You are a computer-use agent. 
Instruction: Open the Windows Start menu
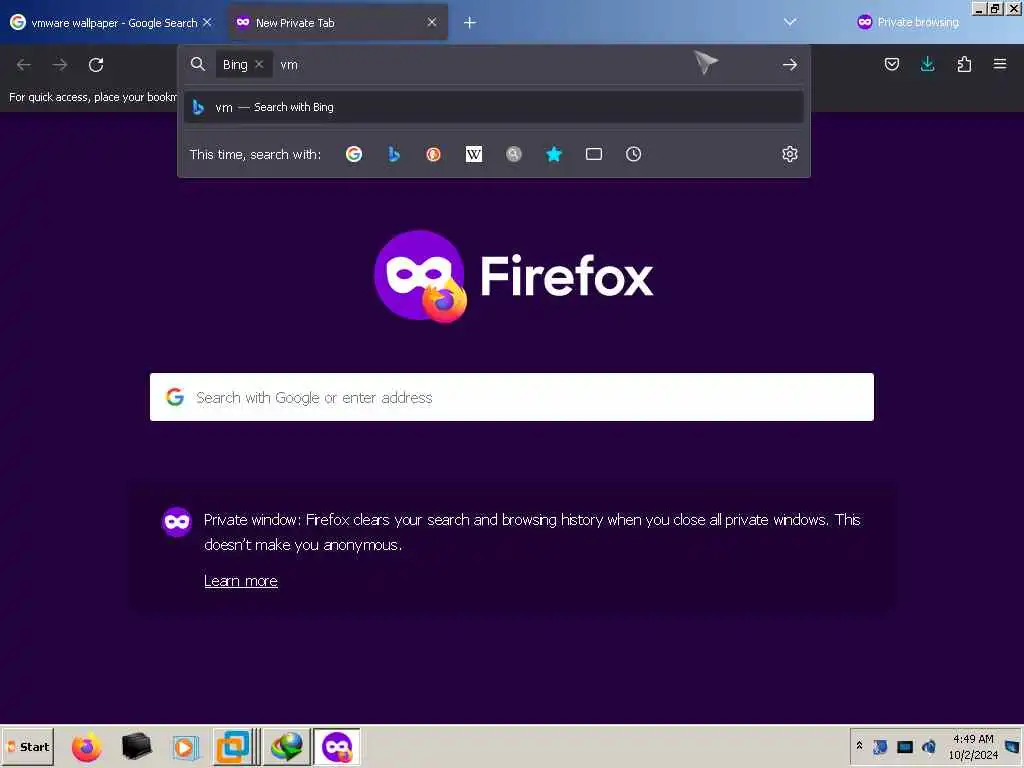[x=27, y=746]
